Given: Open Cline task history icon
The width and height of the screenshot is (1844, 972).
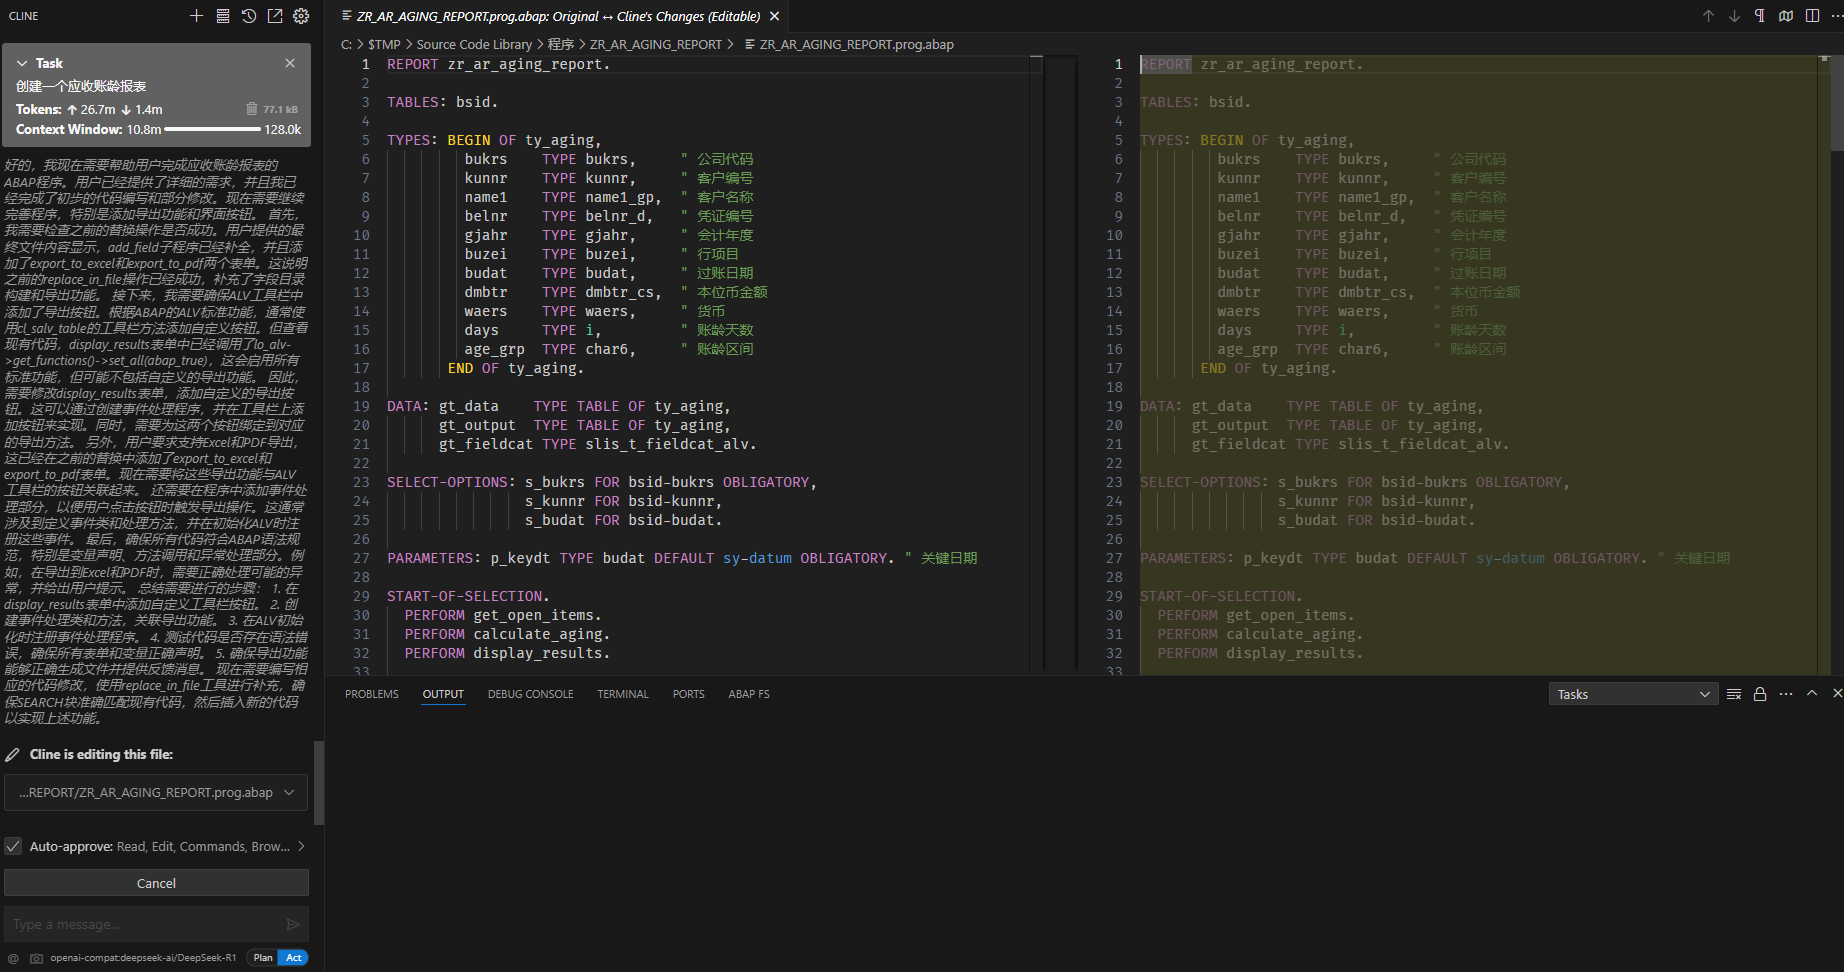Looking at the screenshot, I should coord(249,16).
